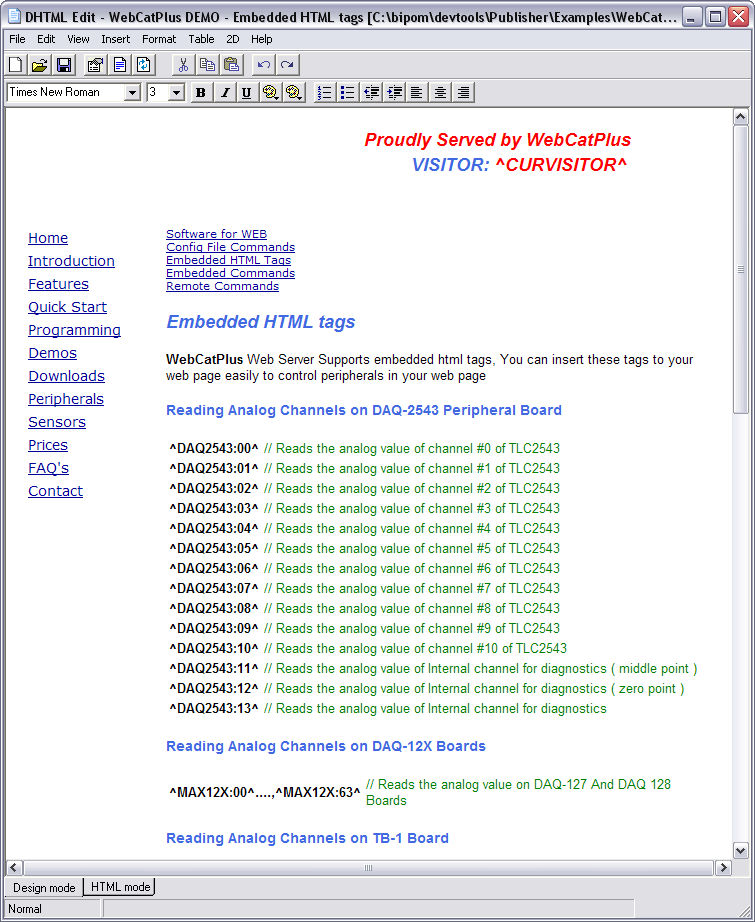Follow the Prices link
755x922 pixels.
click(48, 445)
